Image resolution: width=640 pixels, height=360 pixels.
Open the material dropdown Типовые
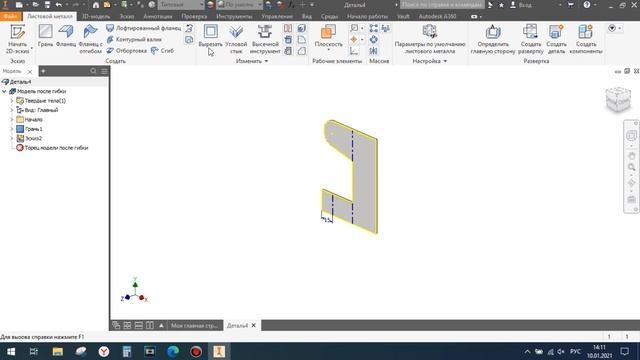point(181,5)
